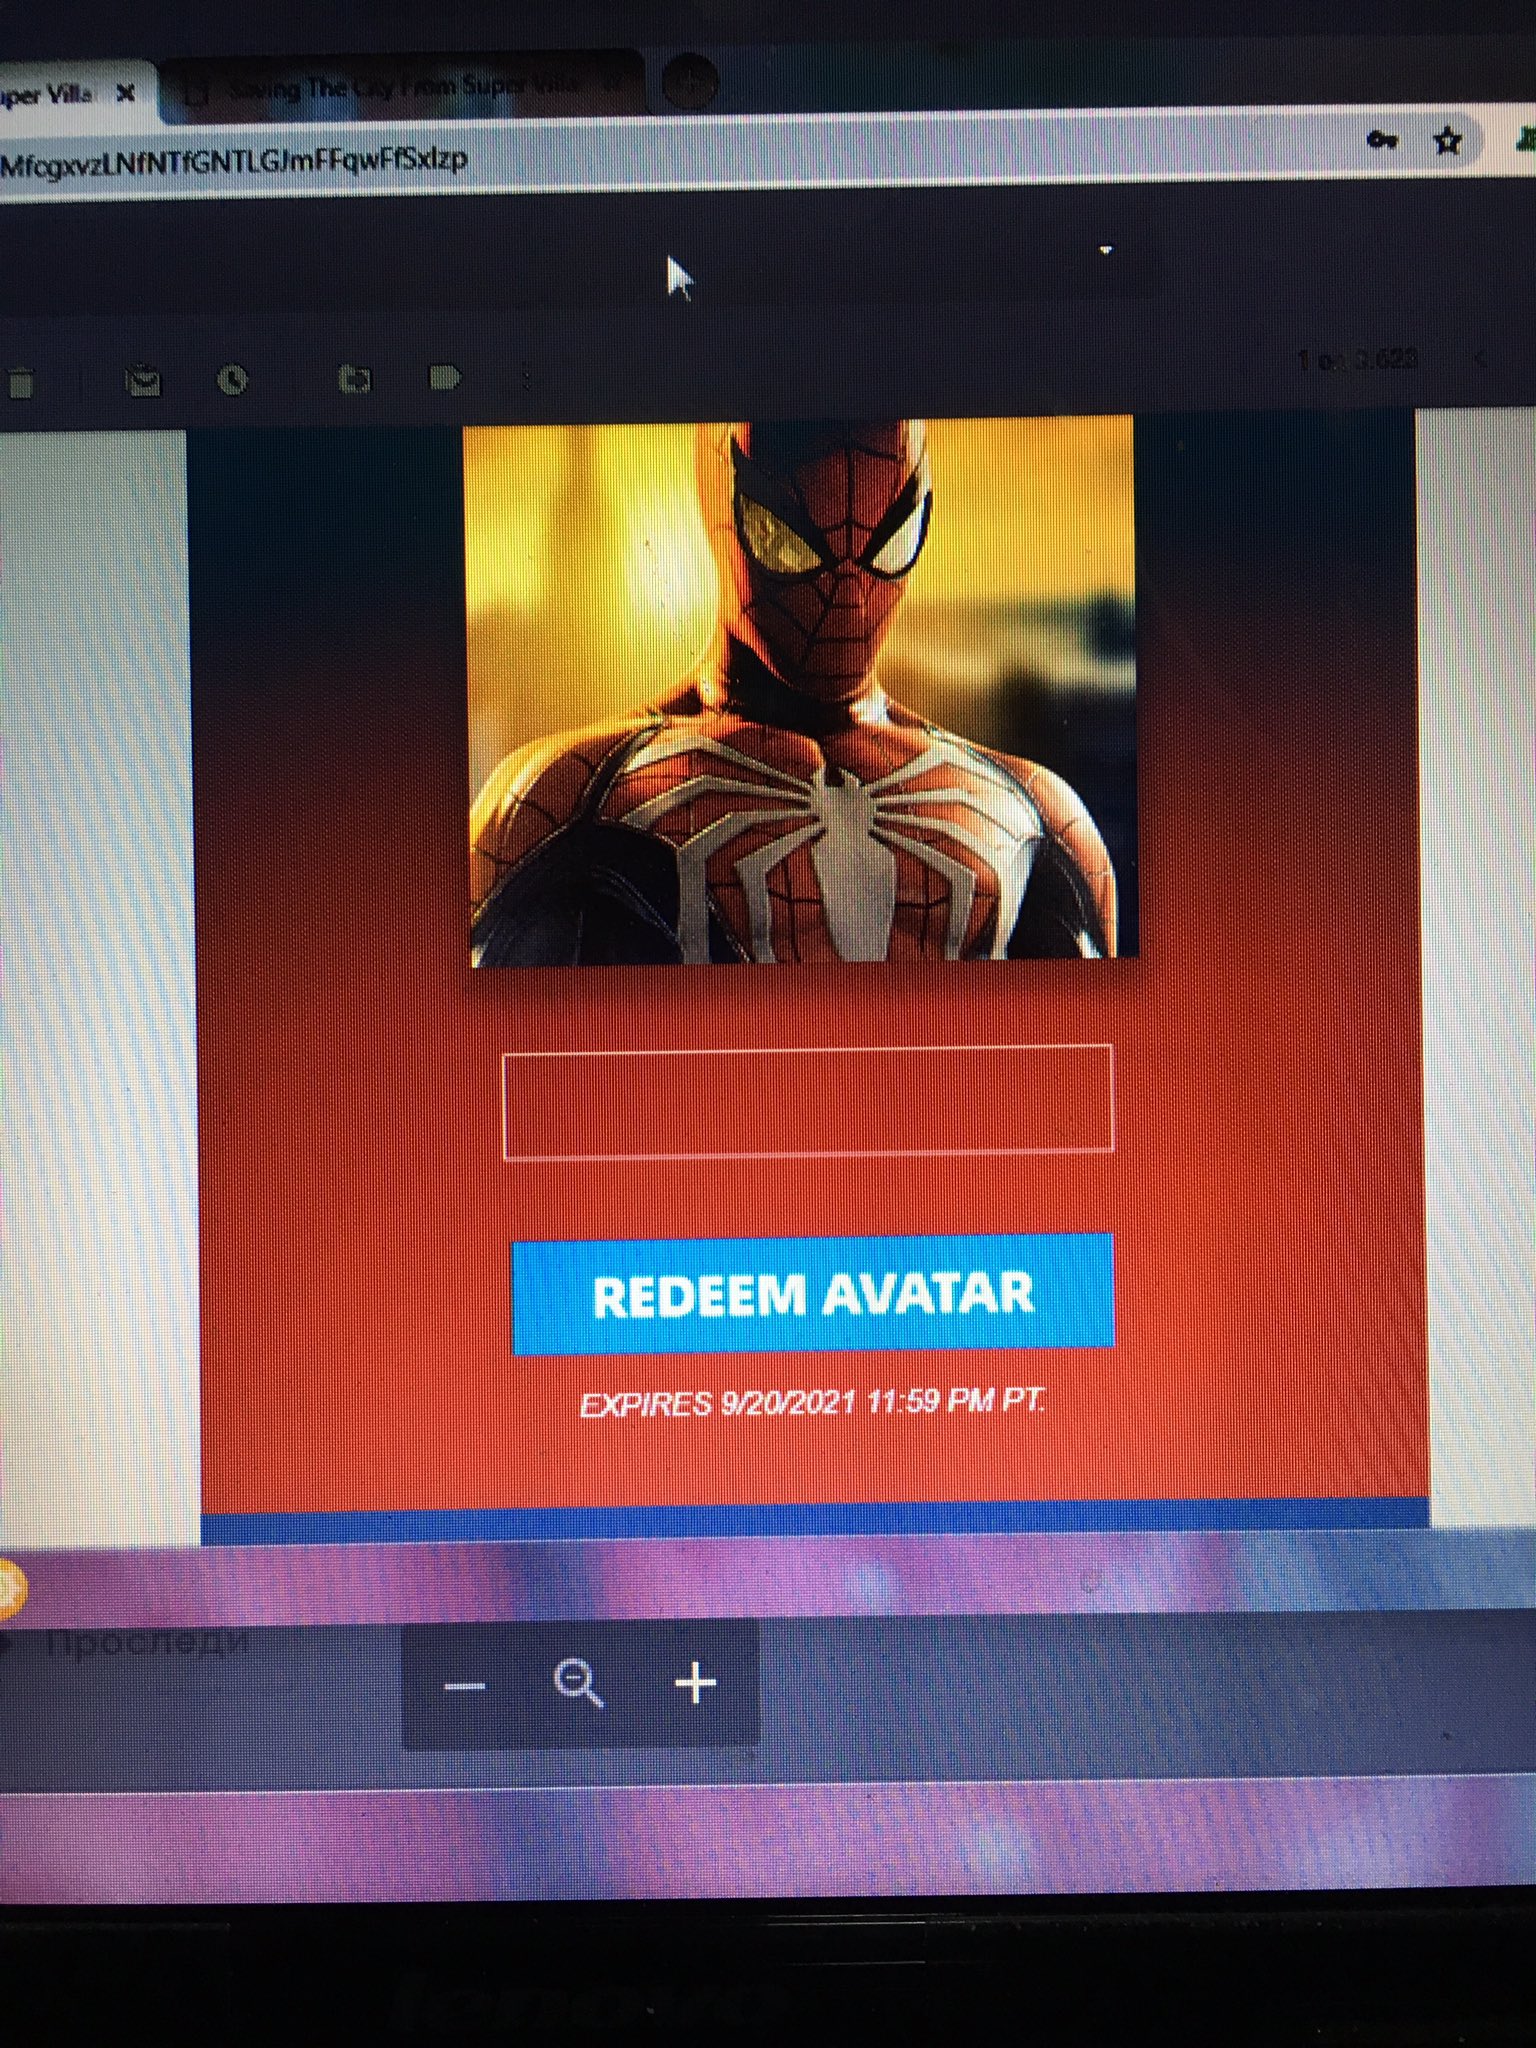Zoom out with the minus button

point(465,1686)
